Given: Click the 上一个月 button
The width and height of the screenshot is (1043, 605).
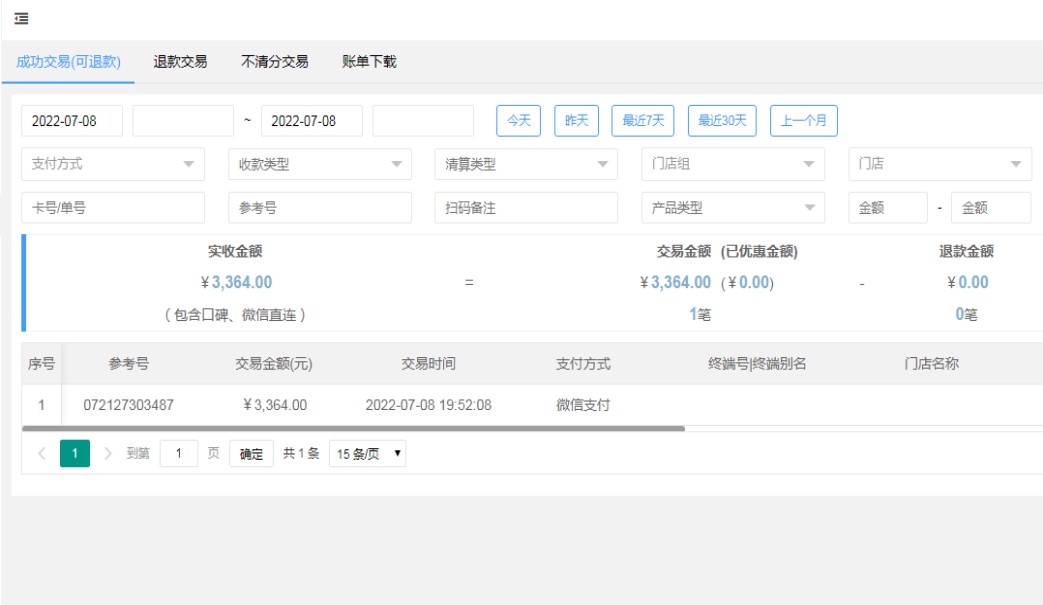Looking at the screenshot, I should [x=803, y=121].
